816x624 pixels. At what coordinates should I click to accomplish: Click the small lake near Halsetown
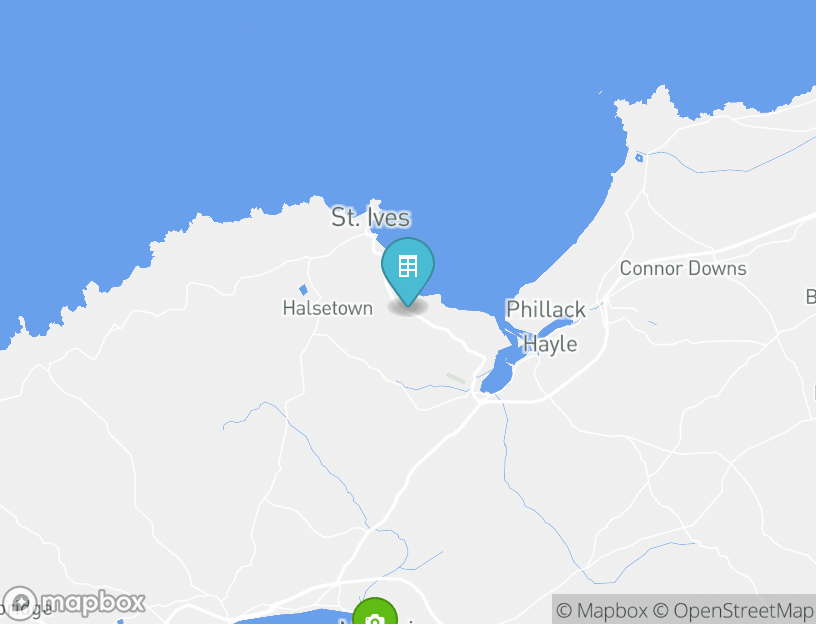point(303,290)
